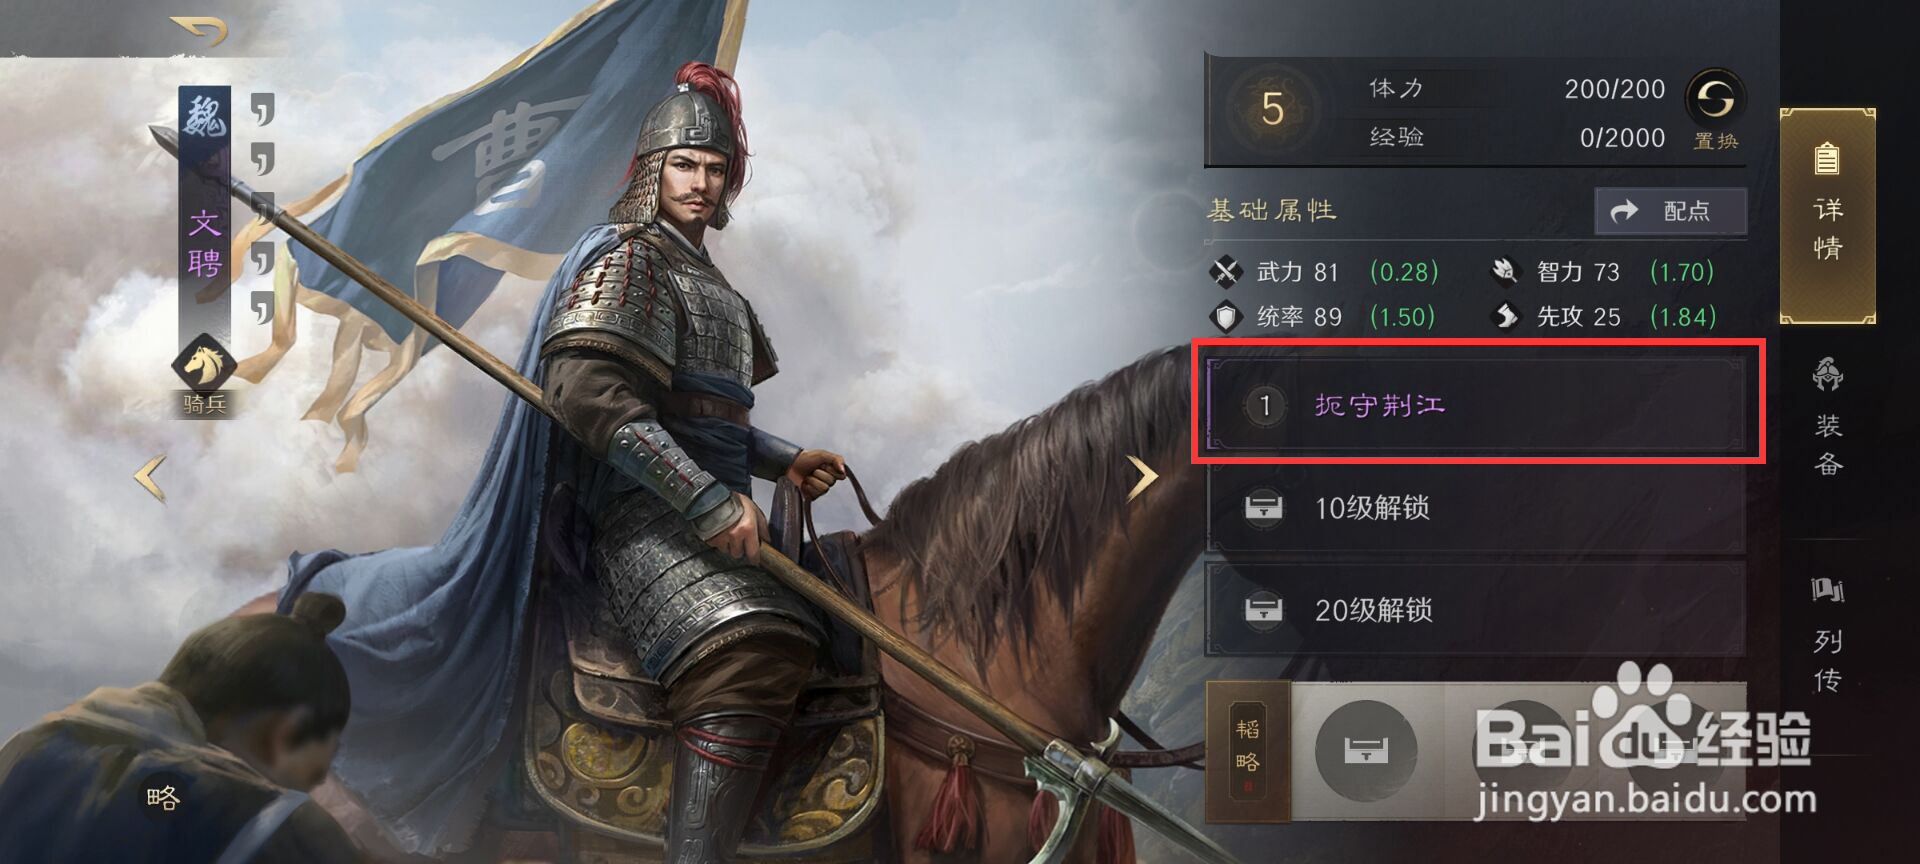This screenshot has height=864, width=1920.
Task: Tap the locked 10级解锁 skill slot
Action: point(1476,508)
